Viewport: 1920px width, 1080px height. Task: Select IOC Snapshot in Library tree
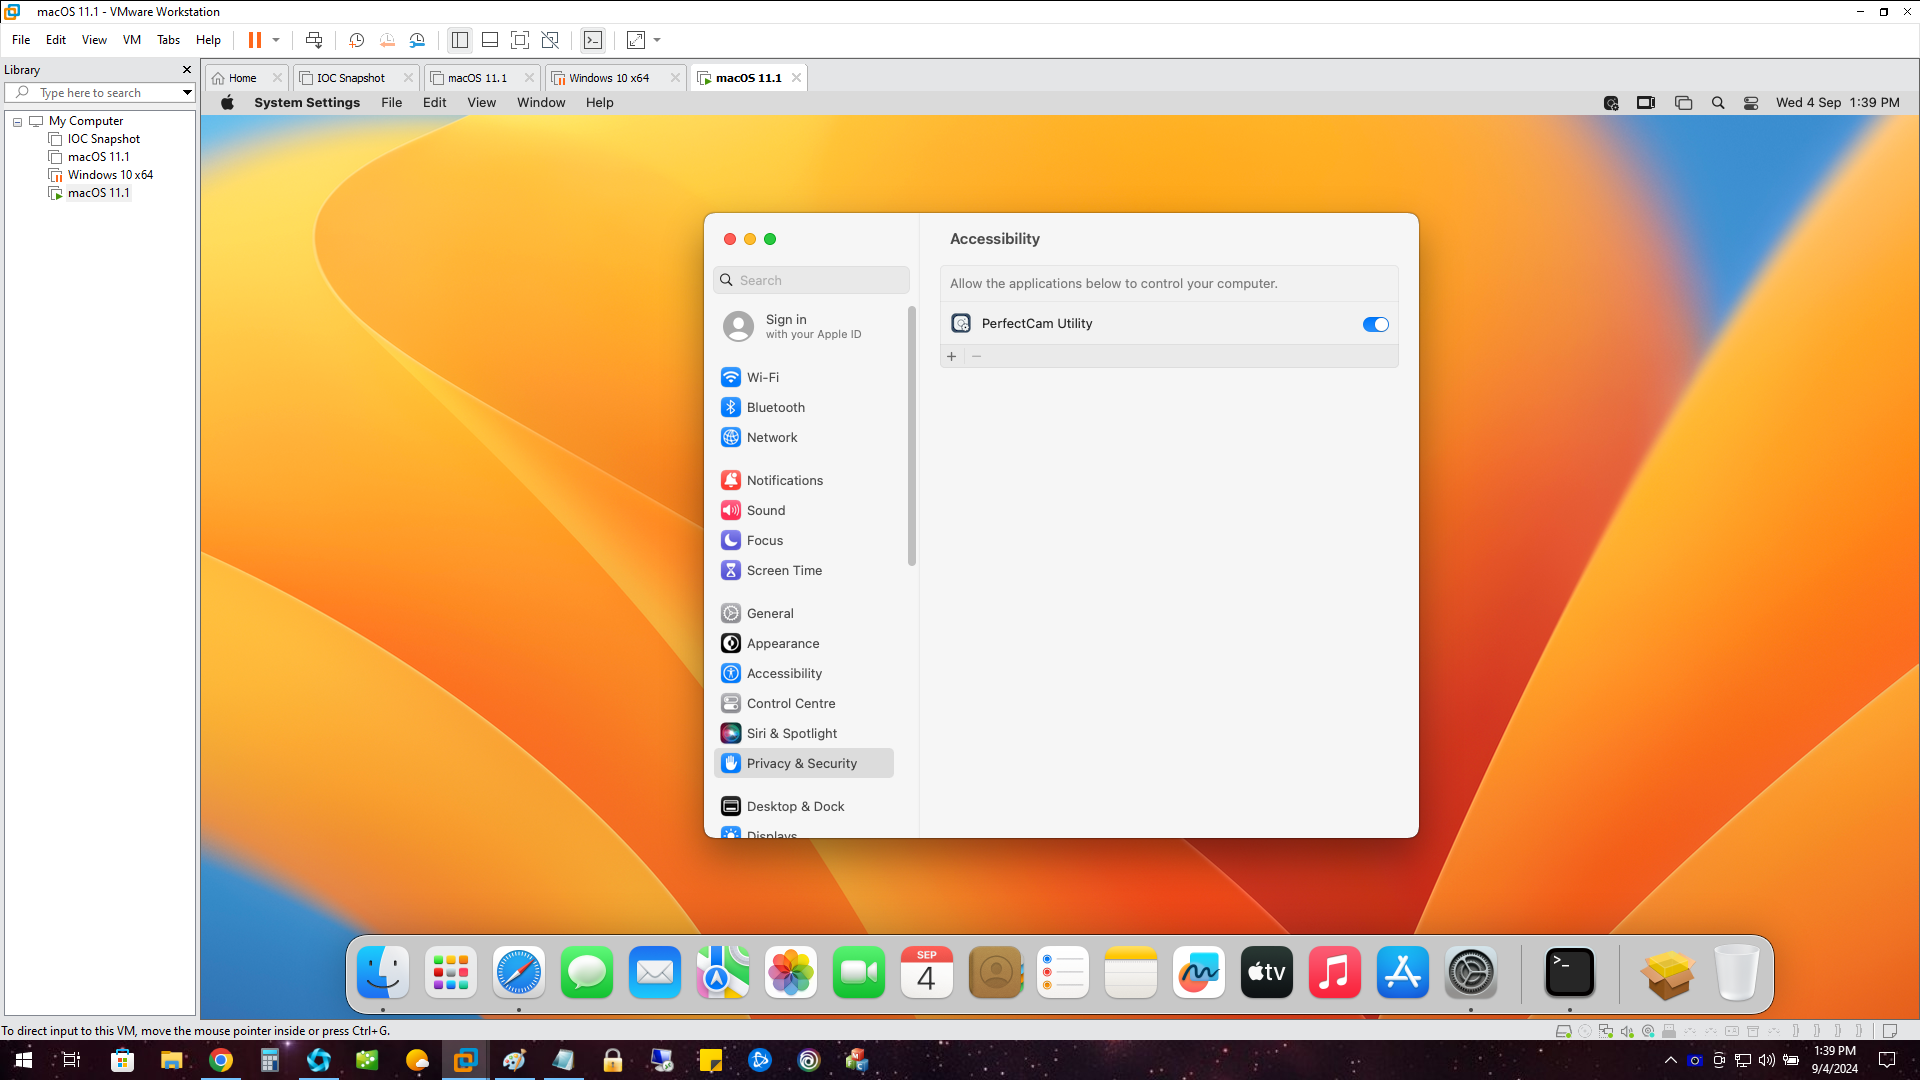103,139
